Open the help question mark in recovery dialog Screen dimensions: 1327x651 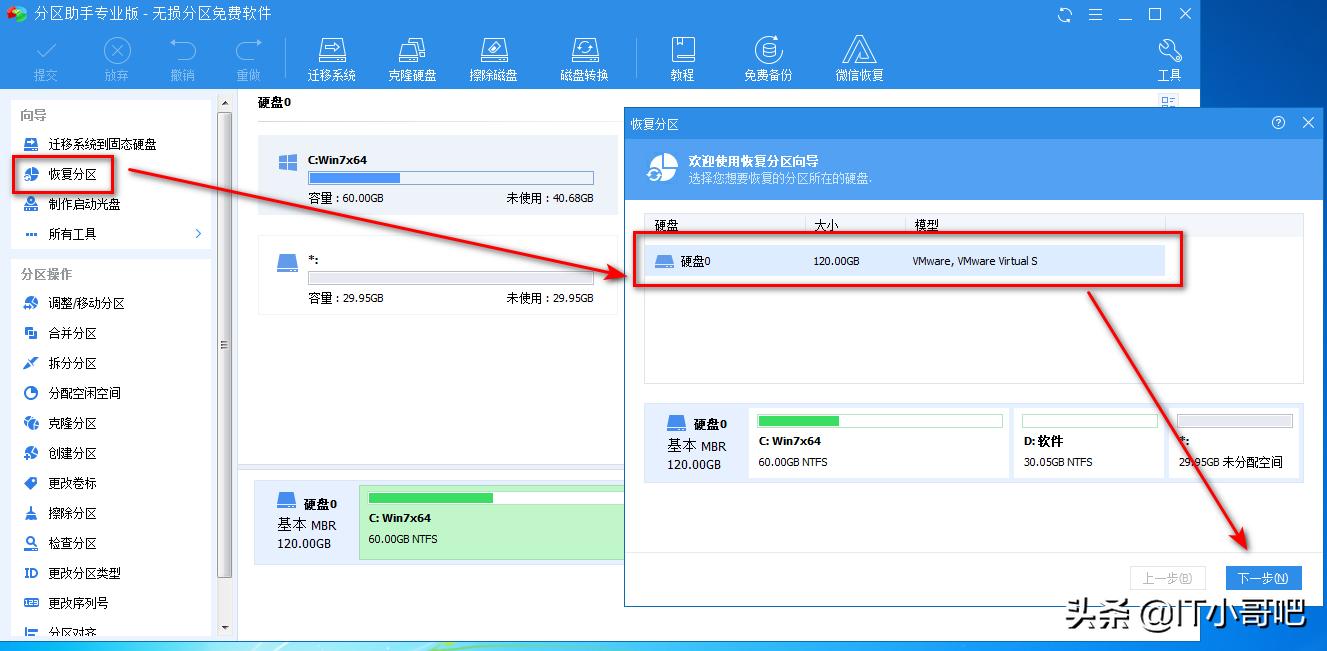click(x=1278, y=122)
